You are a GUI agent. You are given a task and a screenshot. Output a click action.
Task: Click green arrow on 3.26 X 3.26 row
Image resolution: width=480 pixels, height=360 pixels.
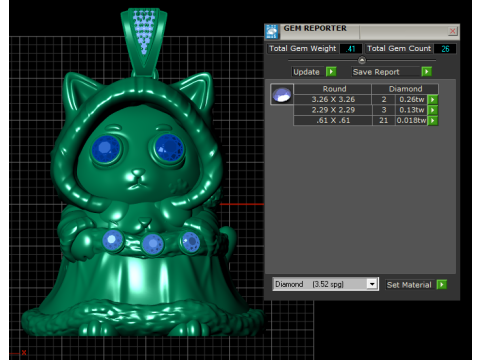(433, 99)
